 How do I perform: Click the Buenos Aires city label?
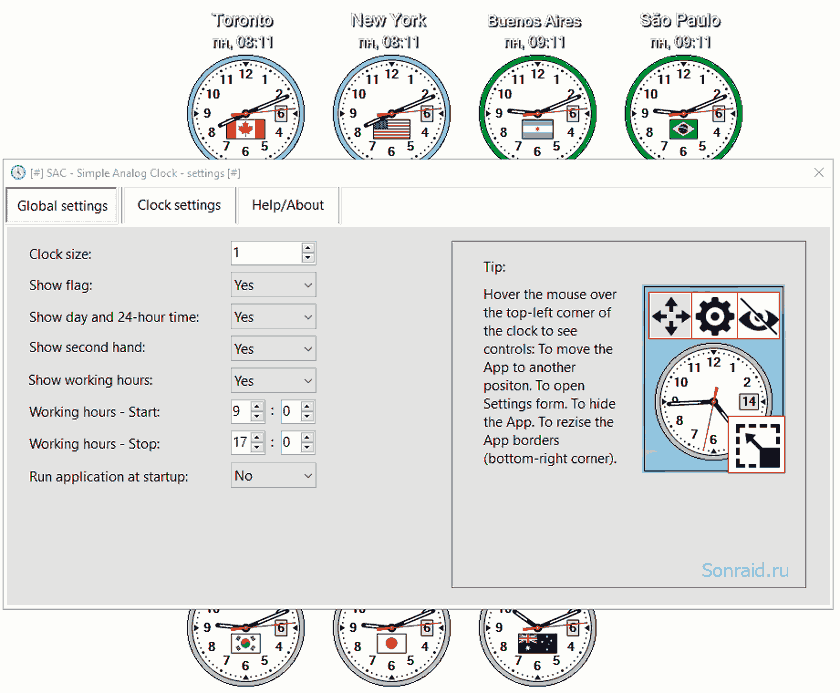pos(535,21)
